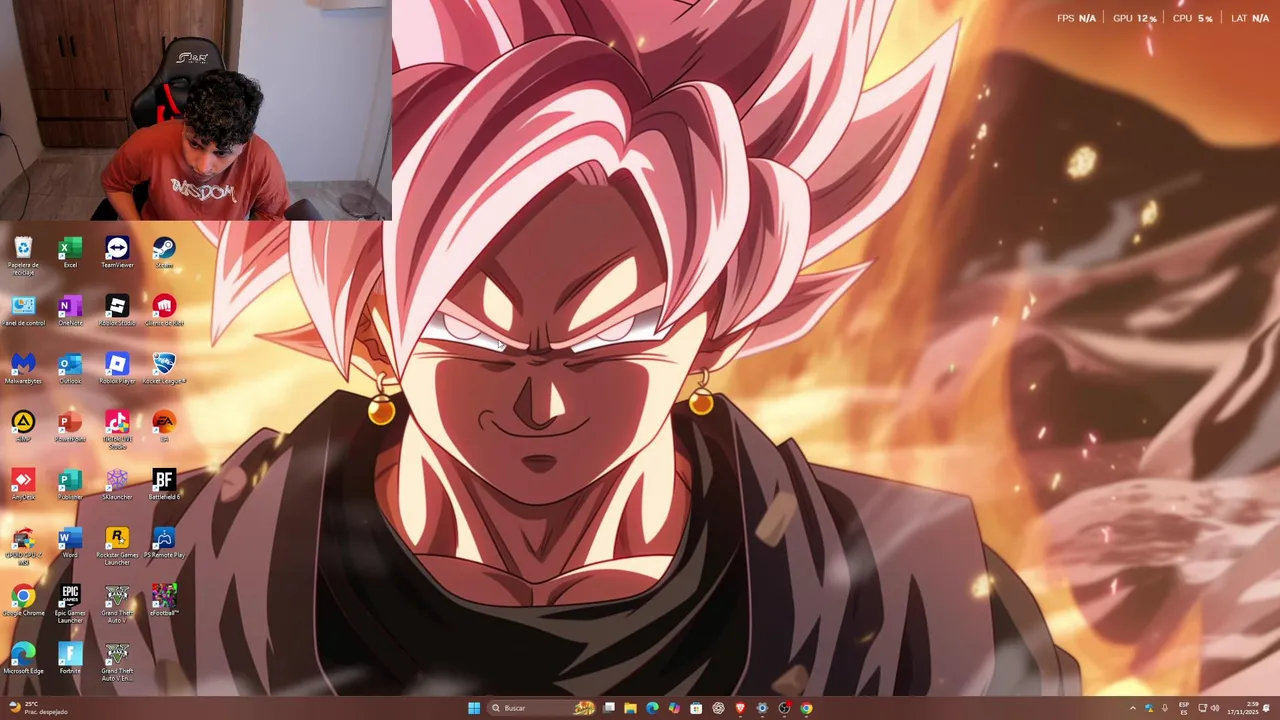The width and height of the screenshot is (1280, 720).
Task: Open the weather widget showing 25°C
Action: [37, 708]
